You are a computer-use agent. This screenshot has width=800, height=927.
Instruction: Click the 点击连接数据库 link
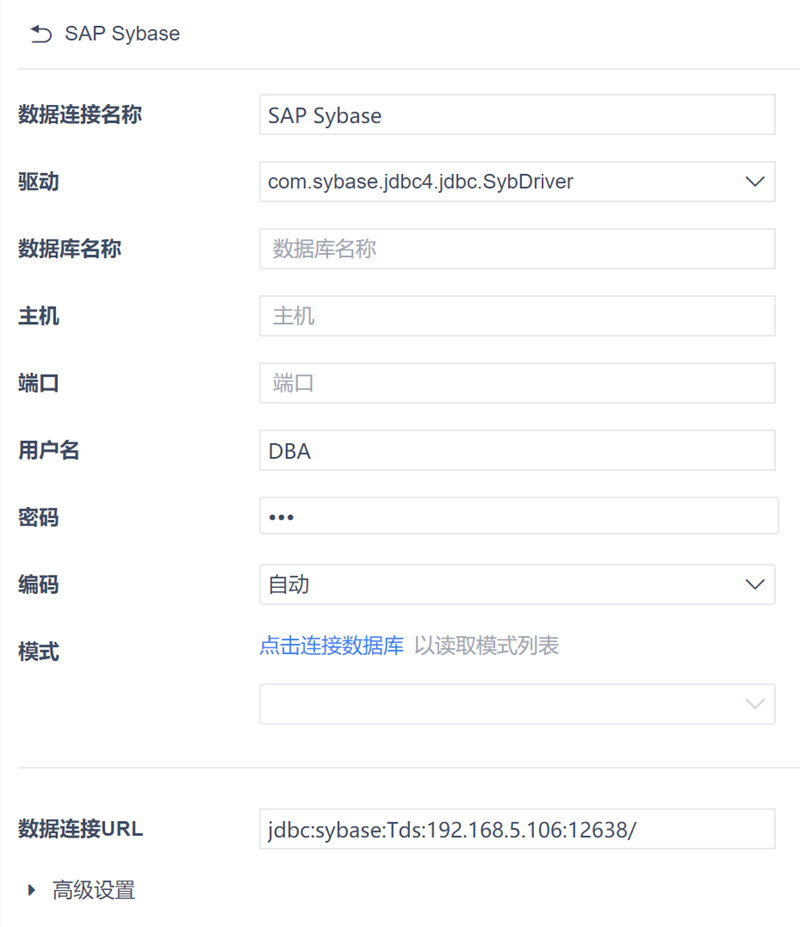332,646
